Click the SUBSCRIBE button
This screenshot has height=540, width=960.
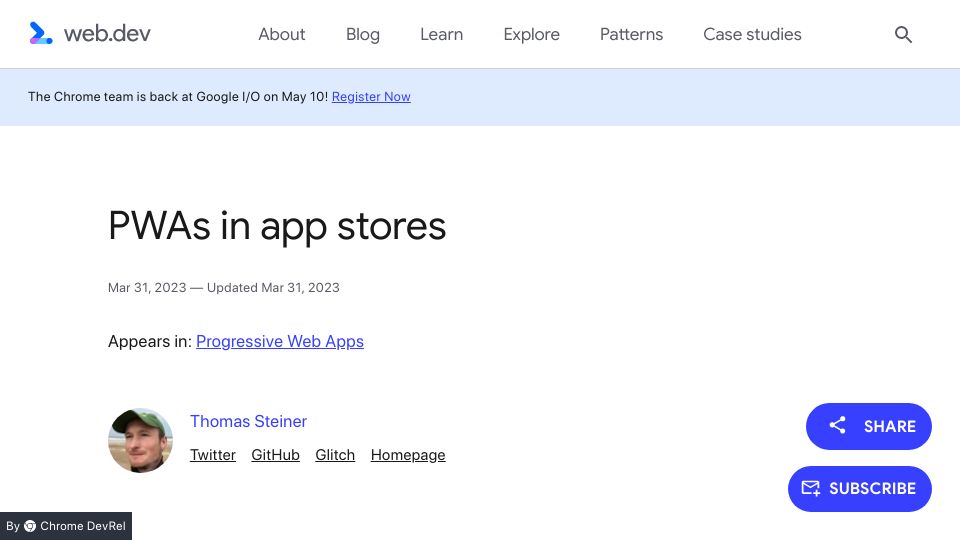point(860,489)
